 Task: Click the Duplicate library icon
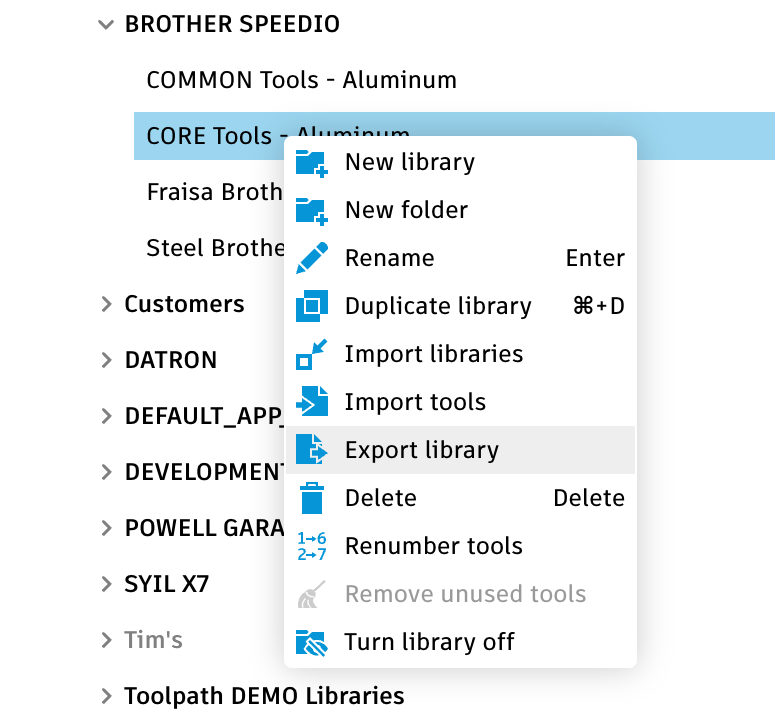(x=312, y=306)
